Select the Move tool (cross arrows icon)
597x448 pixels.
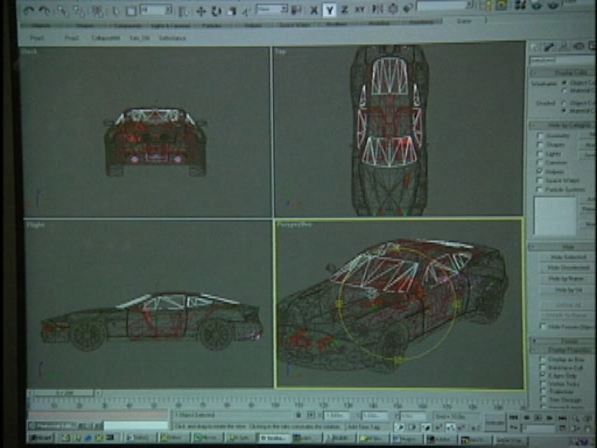201,11
